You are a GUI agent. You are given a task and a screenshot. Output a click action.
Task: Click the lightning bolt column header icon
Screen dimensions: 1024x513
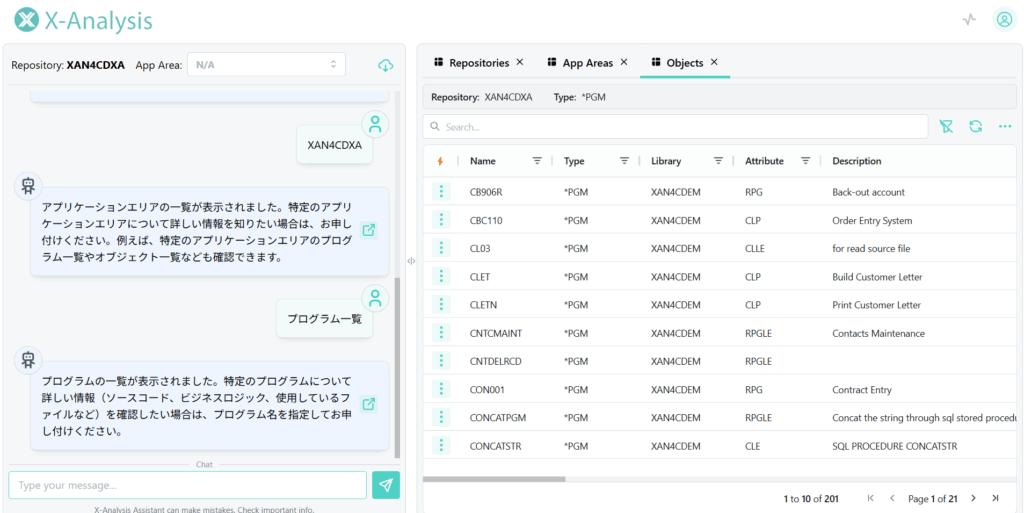[440, 161]
